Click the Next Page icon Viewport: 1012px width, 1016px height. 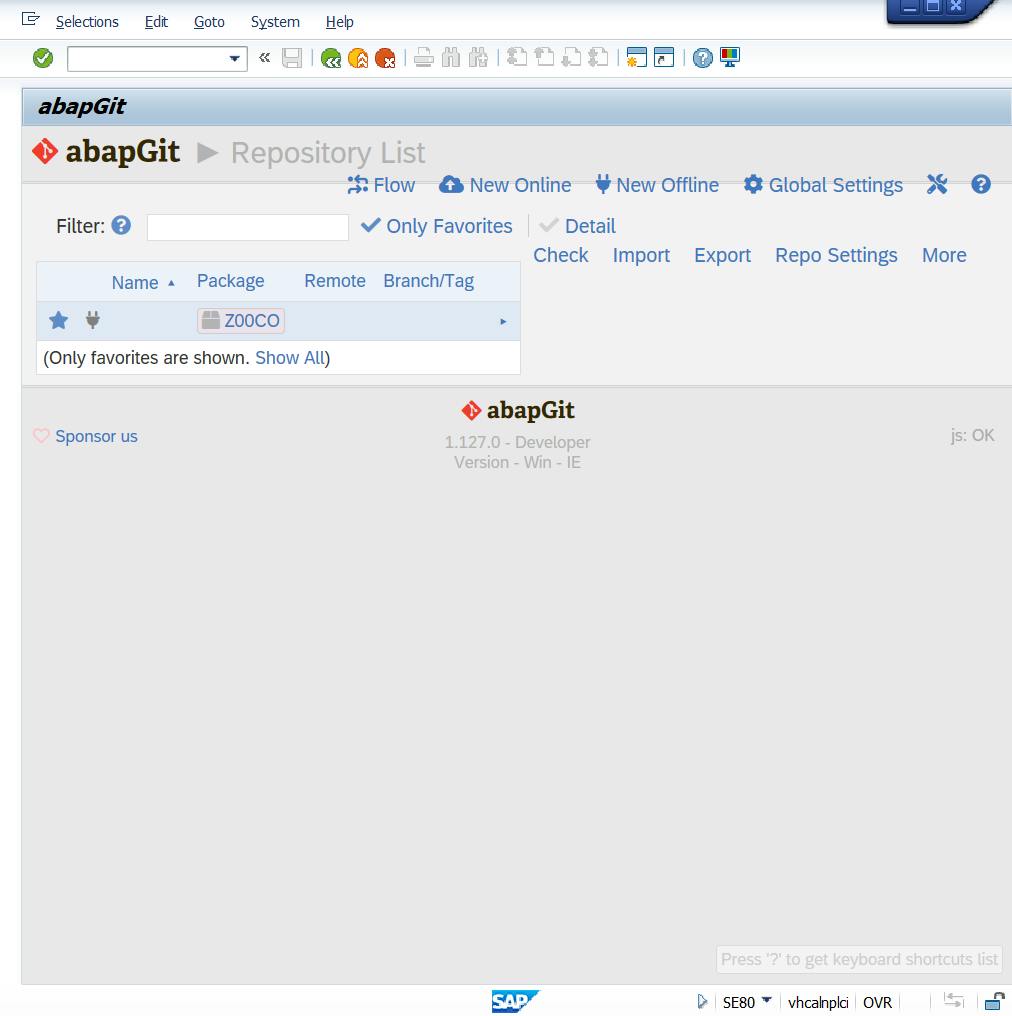pos(571,58)
